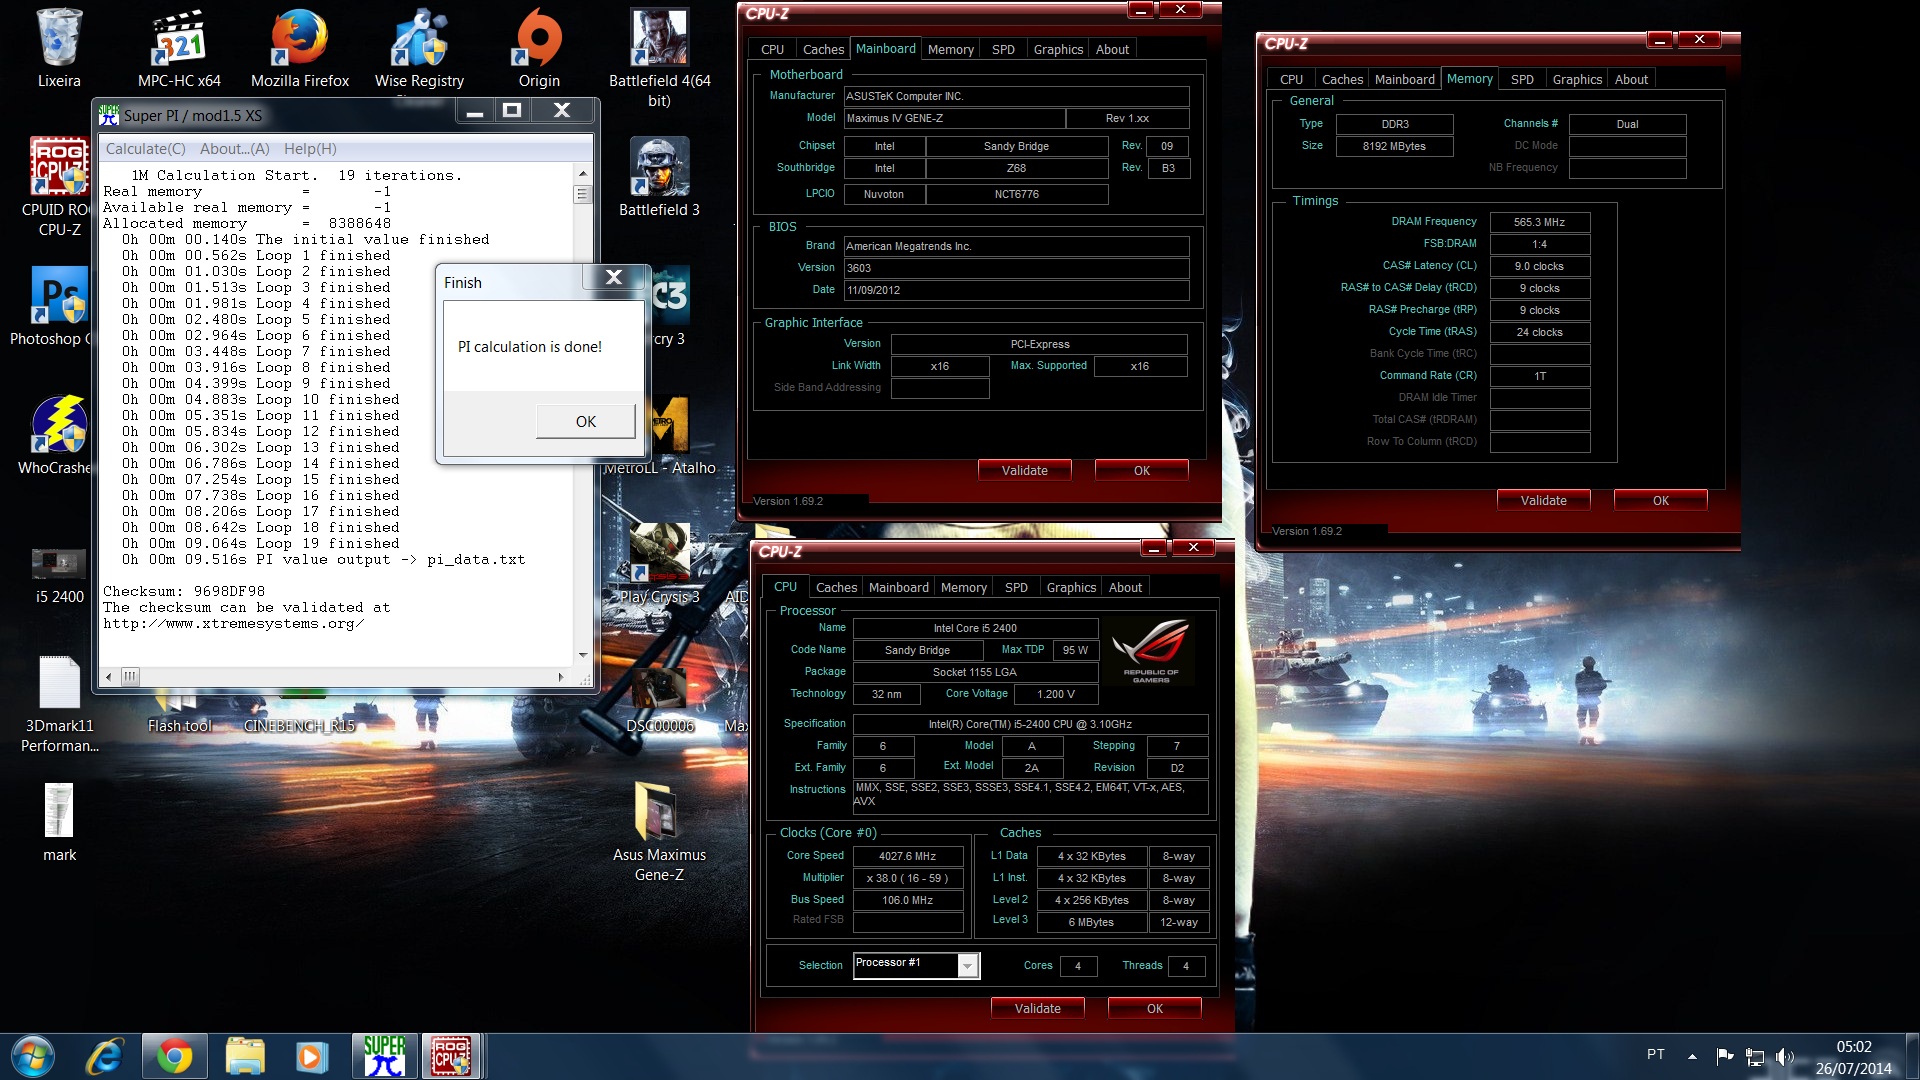Open media player icon in taskbar
This screenshot has width=1920, height=1080.
tap(312, 1056)
